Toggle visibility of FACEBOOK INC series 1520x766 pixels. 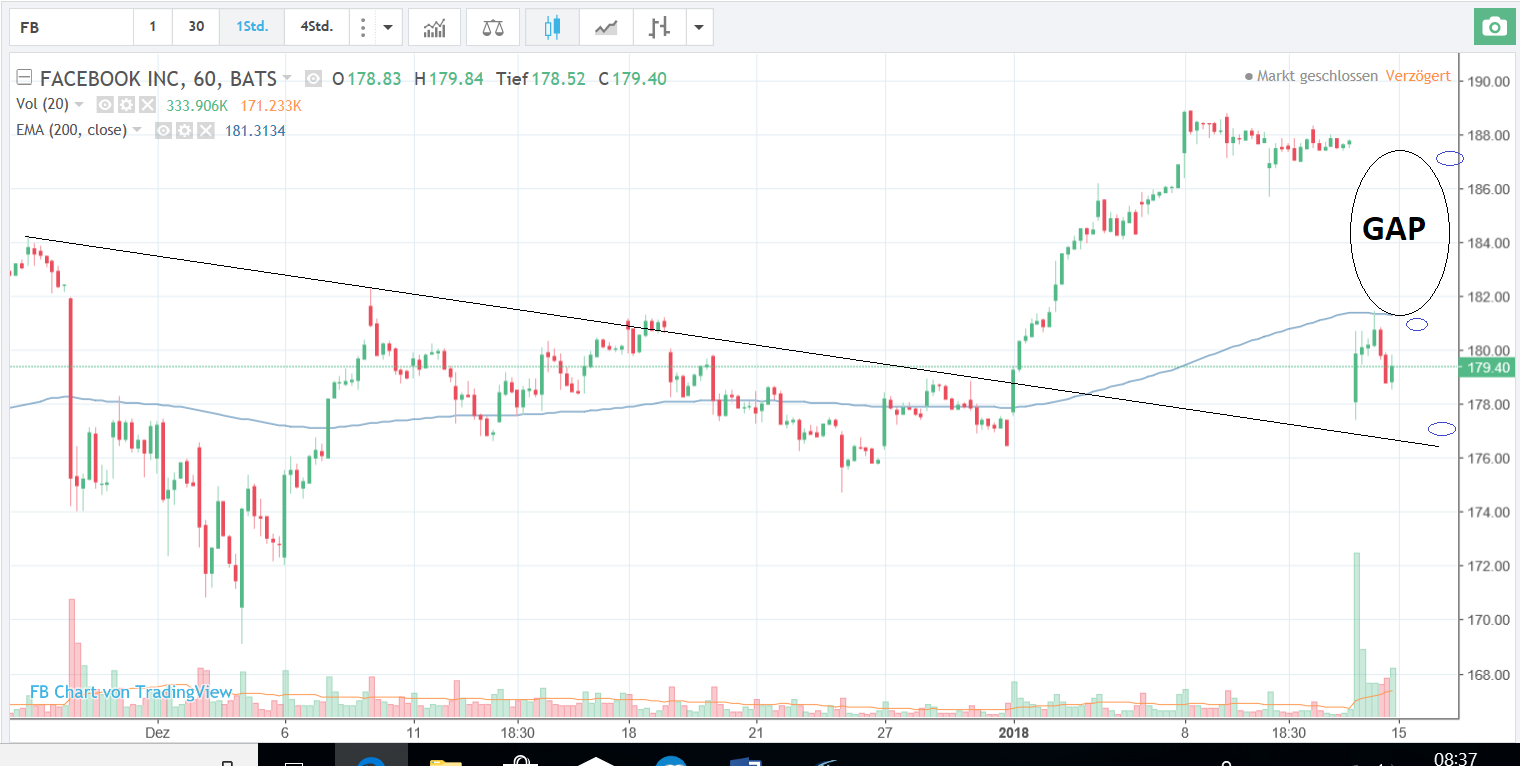point(314,79)
